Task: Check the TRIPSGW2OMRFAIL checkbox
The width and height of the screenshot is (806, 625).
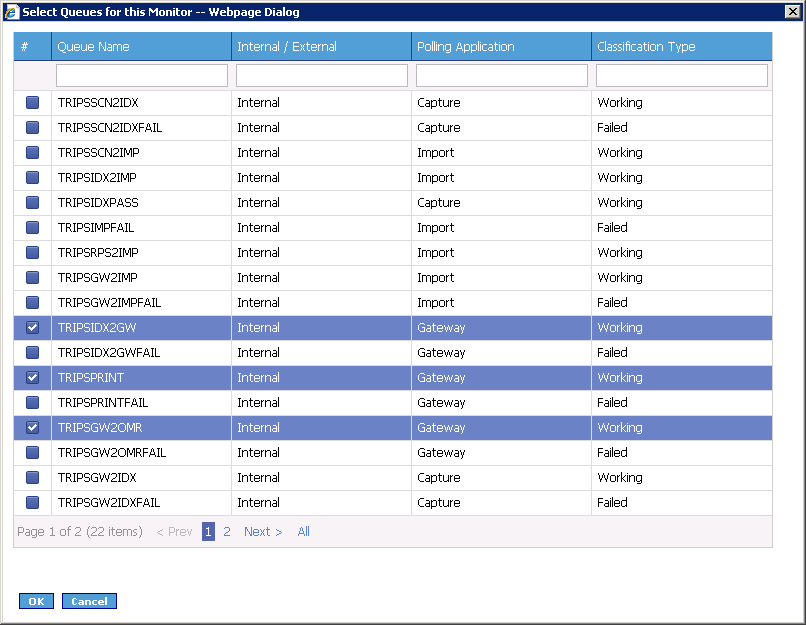Action: coord(32,453)
